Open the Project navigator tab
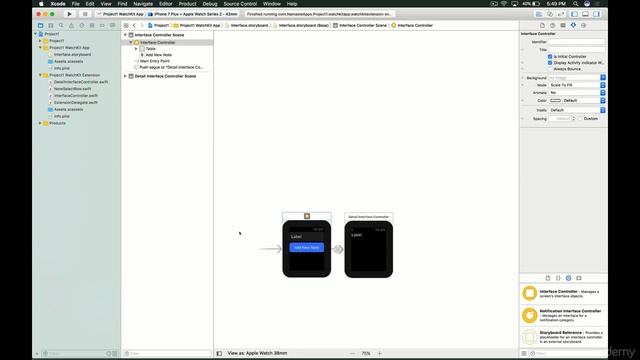 click(40, 25)
